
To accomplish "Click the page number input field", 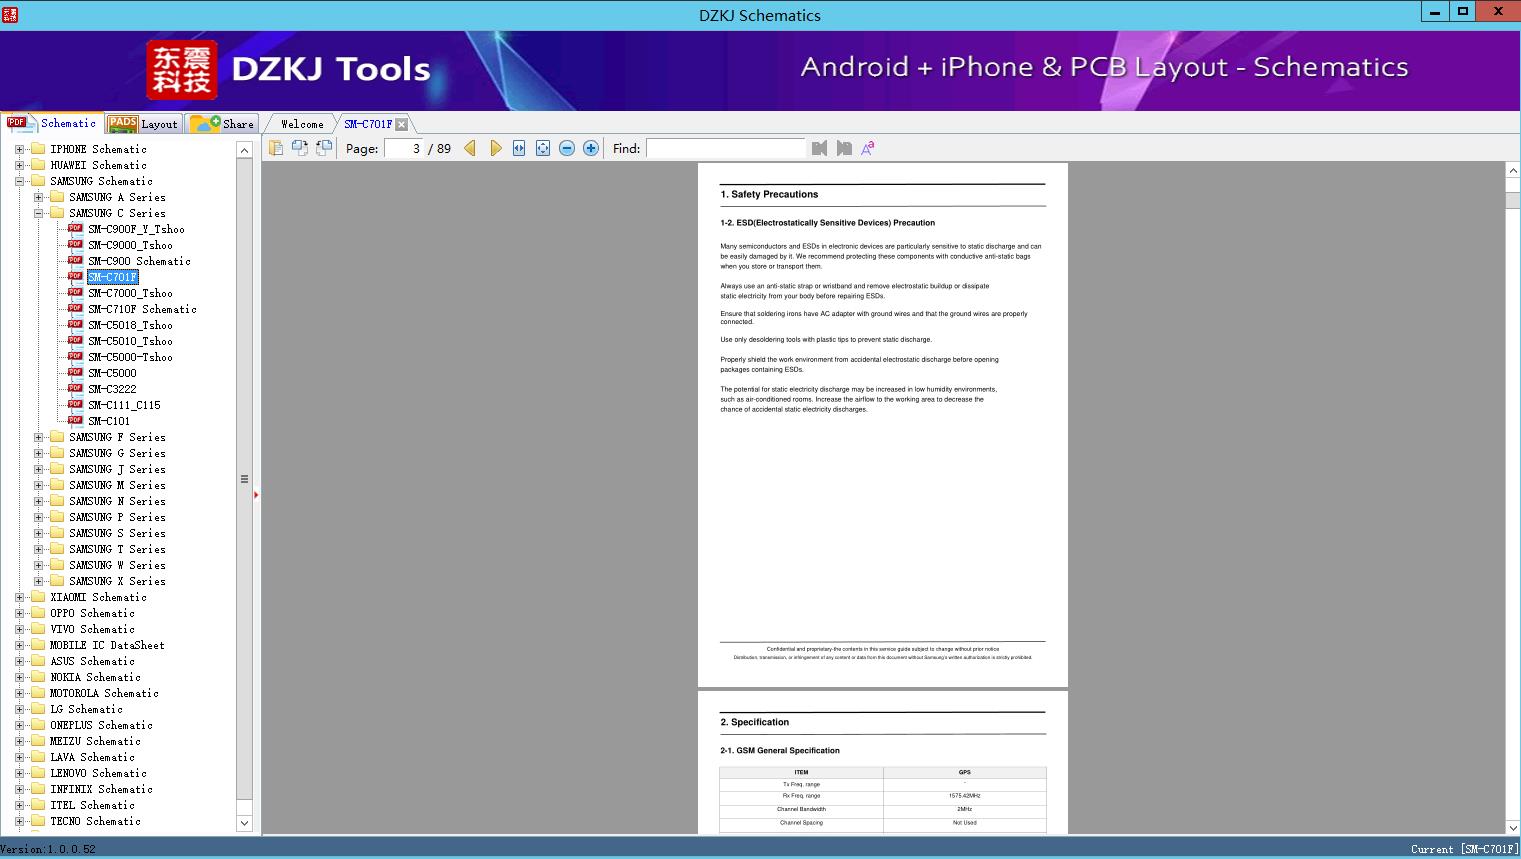I will pyautogui.click(x=404, y=148).
